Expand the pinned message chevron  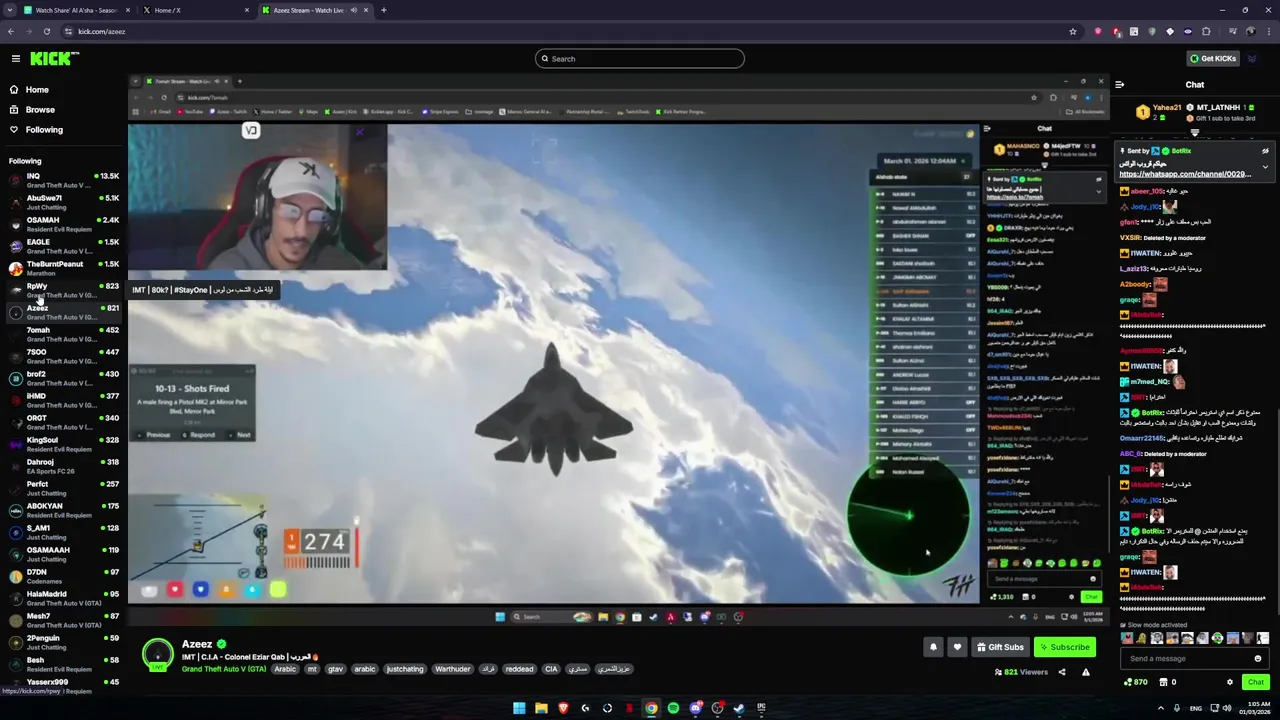[1265, 168]
